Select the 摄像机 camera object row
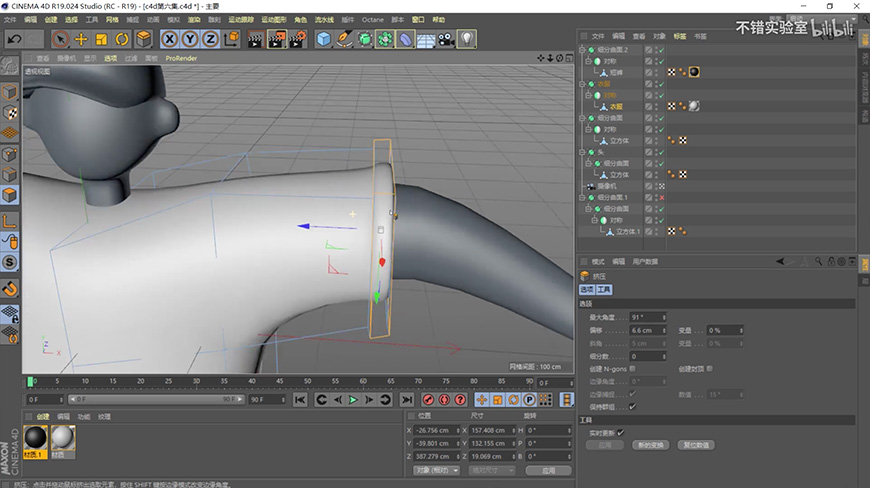870x488 pixels. tap(607, 186)
